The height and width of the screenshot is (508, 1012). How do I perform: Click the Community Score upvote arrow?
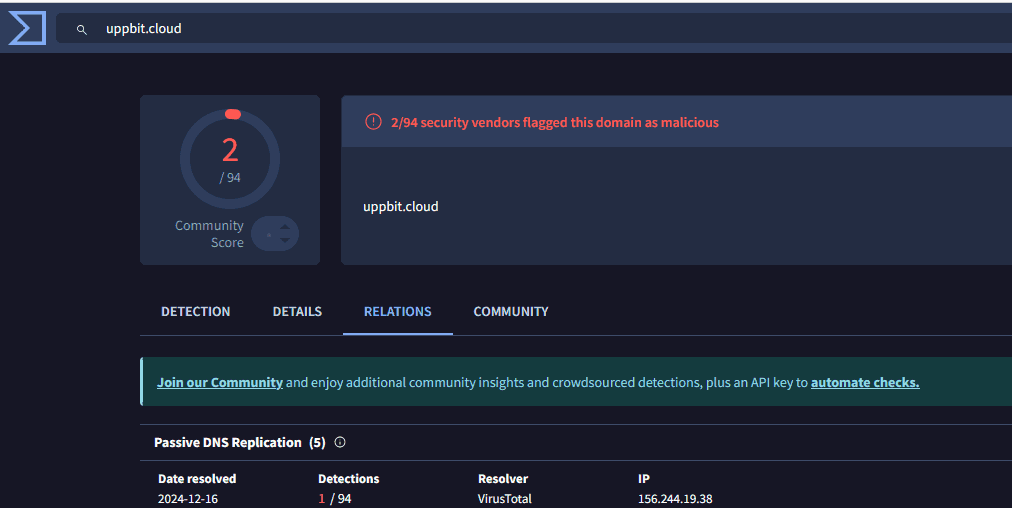pos(285,227)
